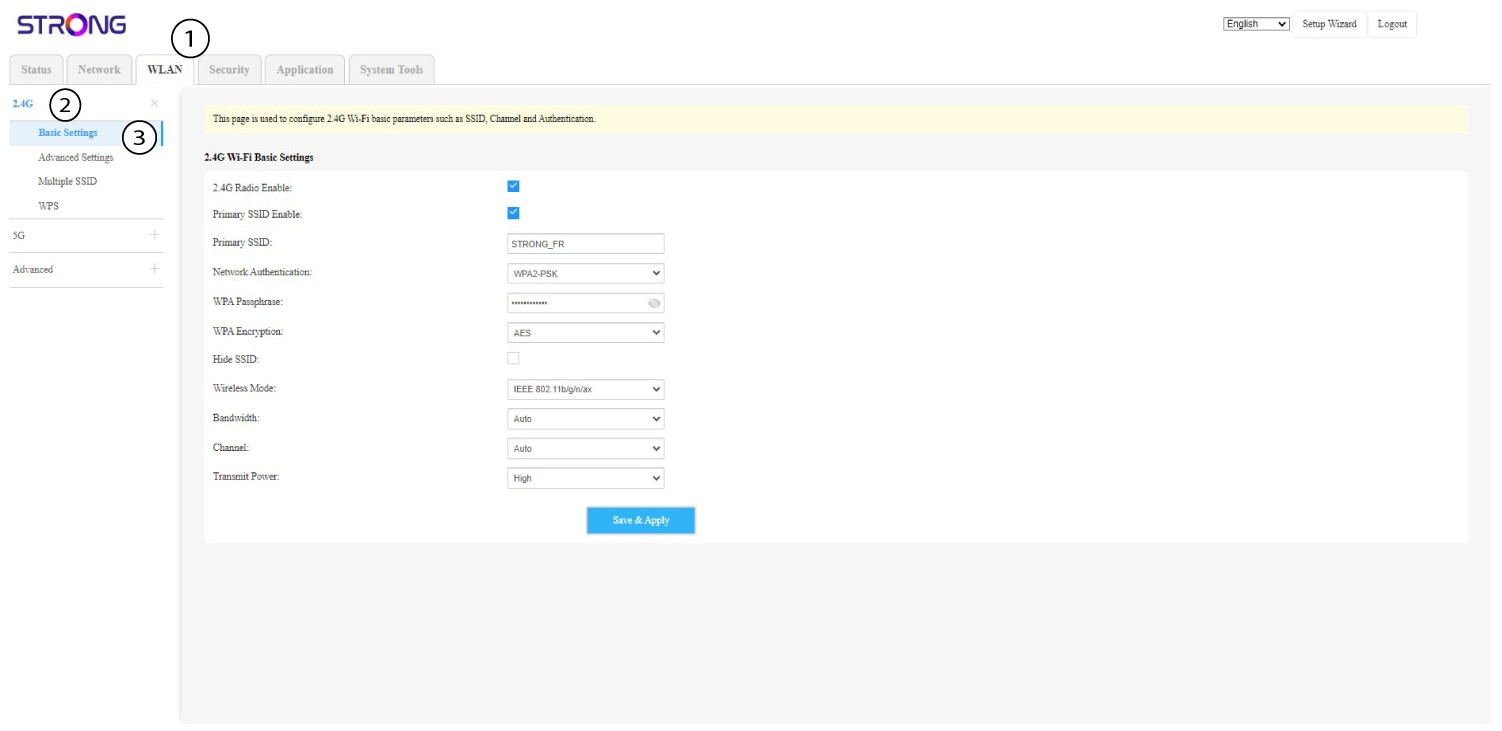Screen dimensions: 1502x731
Task: Open Multiple SSID settings
Action: [67, 182]
